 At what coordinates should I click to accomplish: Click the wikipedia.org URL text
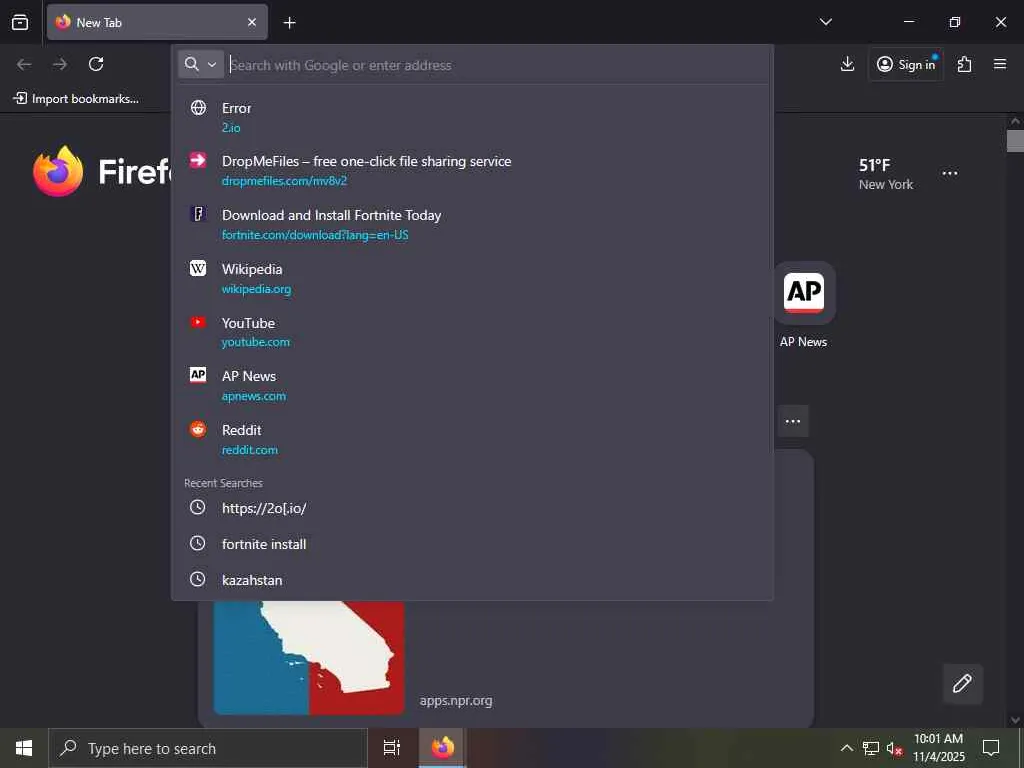tap(256, 289)
